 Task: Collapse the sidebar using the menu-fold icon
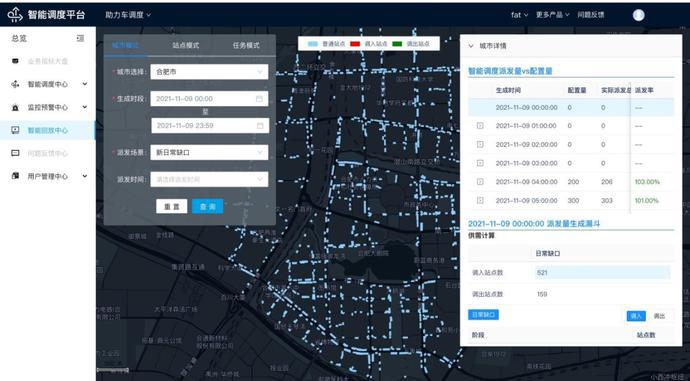pyautogui.click(x=80, y=38)
